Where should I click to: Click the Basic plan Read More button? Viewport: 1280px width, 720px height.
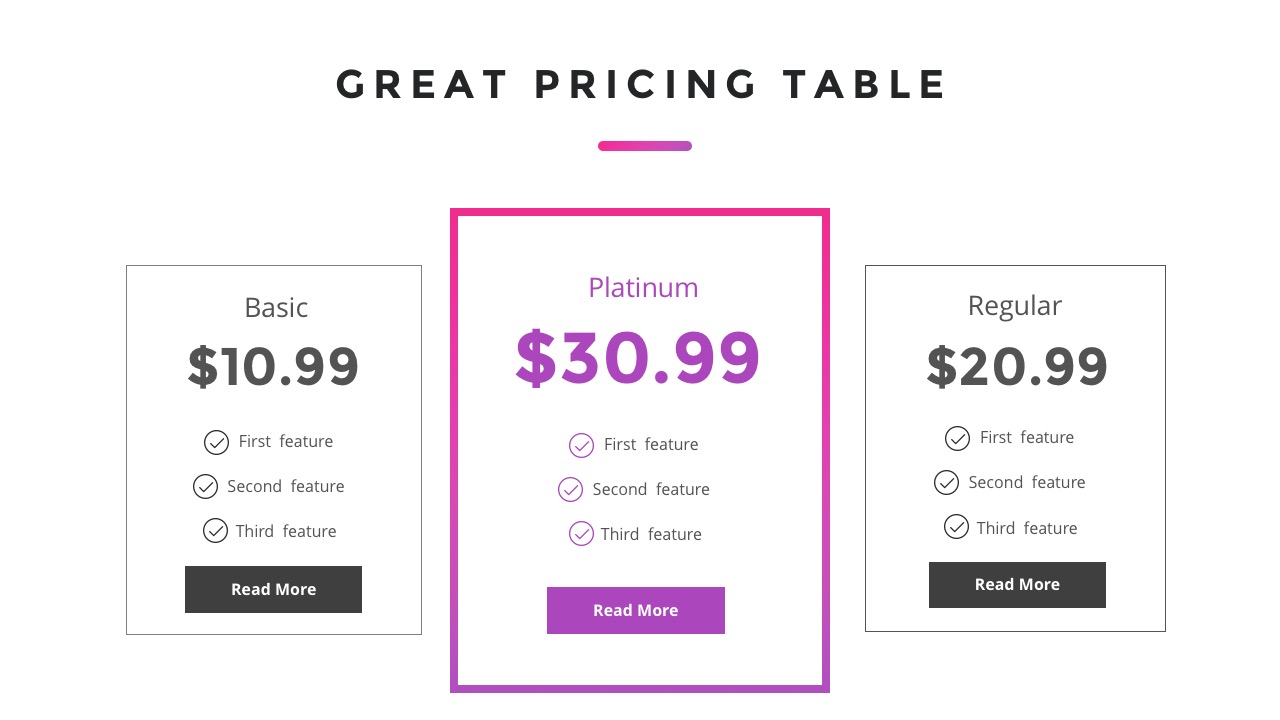click(x=273, y=589)
